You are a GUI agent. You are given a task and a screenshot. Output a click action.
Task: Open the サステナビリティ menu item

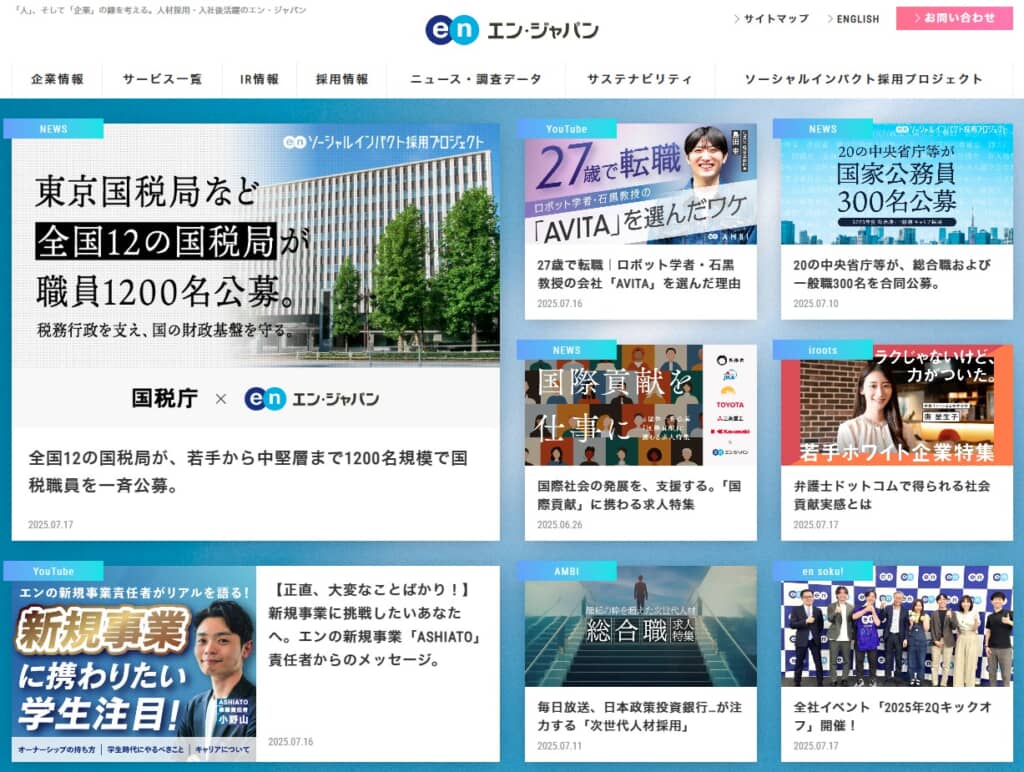click(639, 79)
